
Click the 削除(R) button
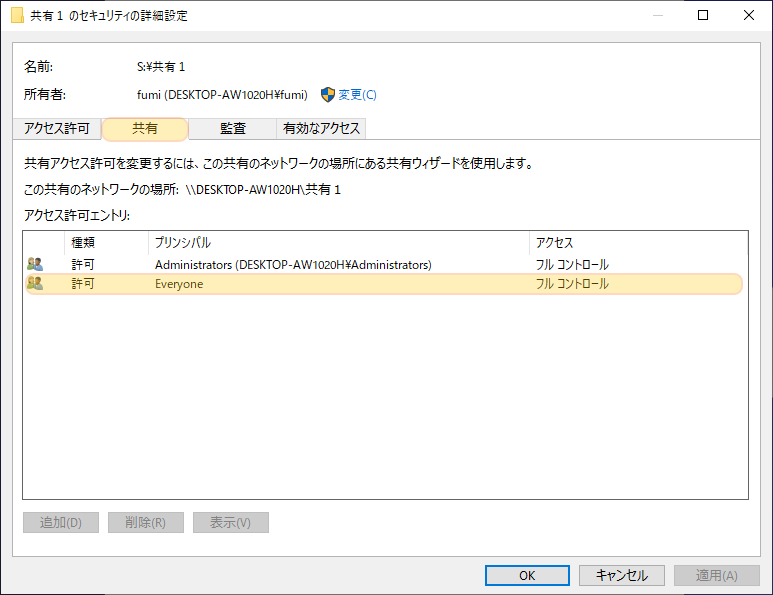click(145, 523)
